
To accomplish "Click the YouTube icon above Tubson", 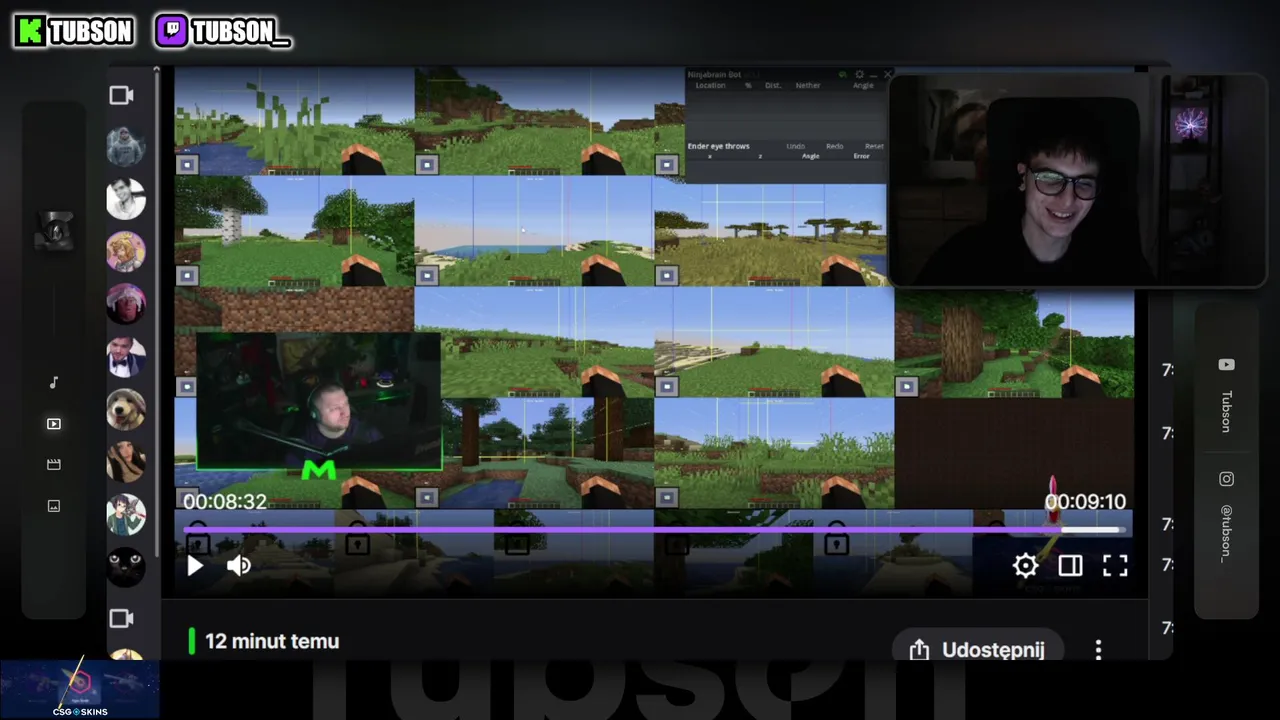I will coord(1226,365).
